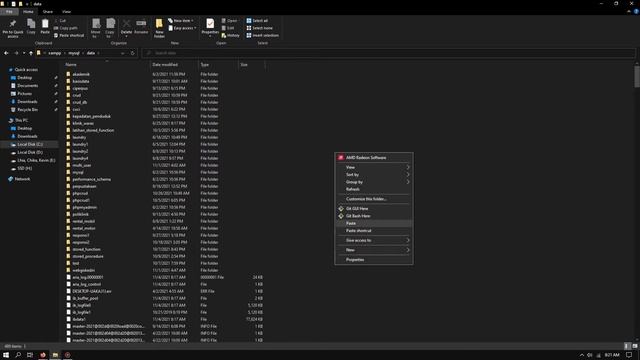Expand New submenu in context menu
The image size is (640, 360).
point(373,250)
